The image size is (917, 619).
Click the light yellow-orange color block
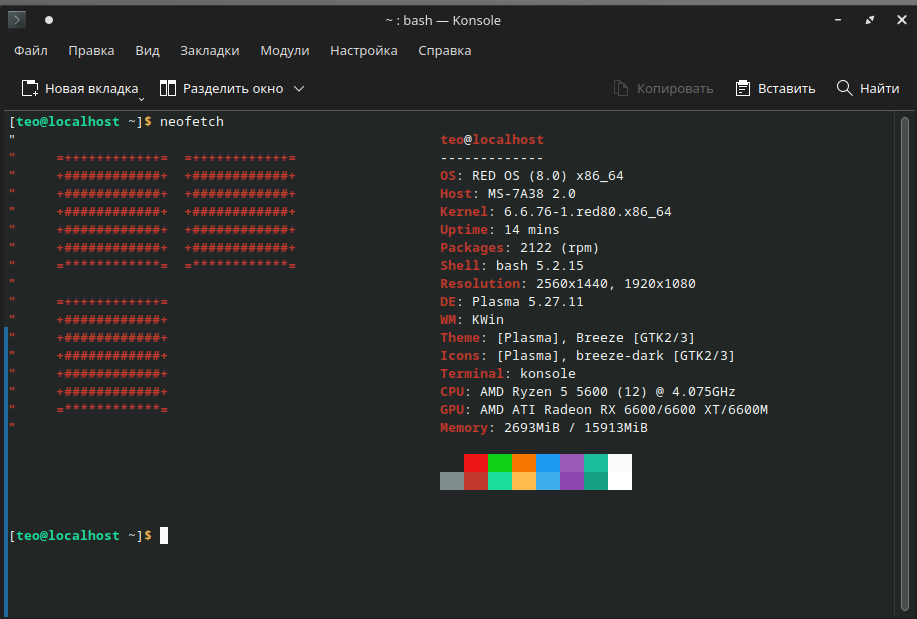(x=524, y=481)
